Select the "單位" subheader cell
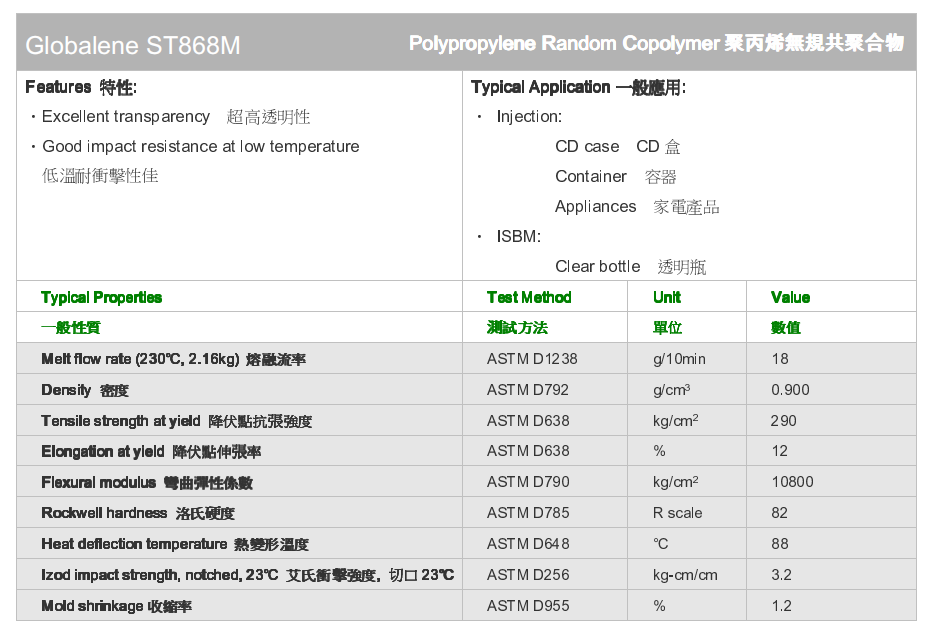 point(667,327)
